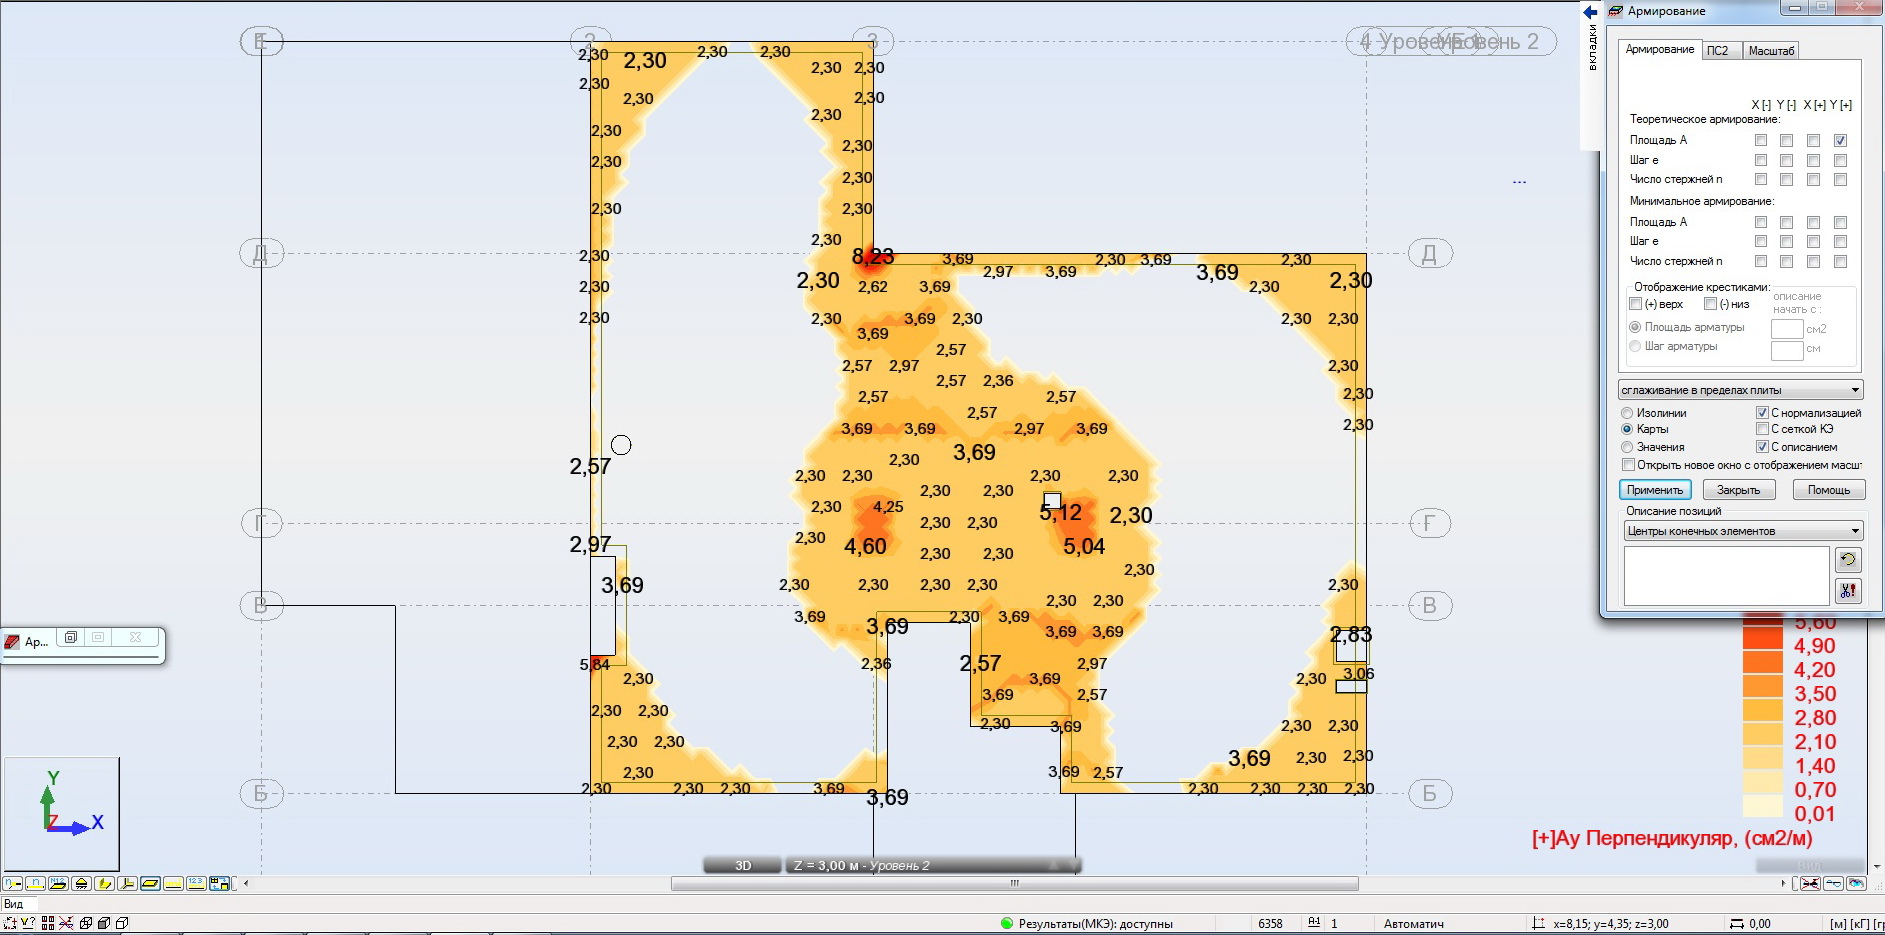This screenshot has width=1885, height=935.
Task: Click the Закрыть button
Action: (x=1739, y=490)
